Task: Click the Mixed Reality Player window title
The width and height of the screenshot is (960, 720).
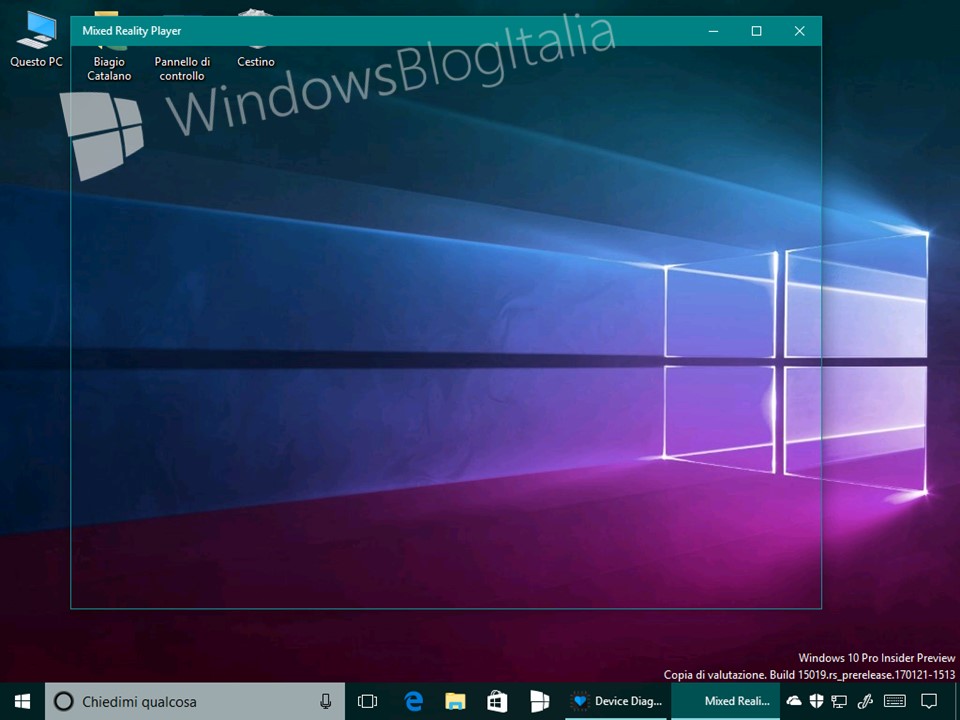Action: coord(132,31)
